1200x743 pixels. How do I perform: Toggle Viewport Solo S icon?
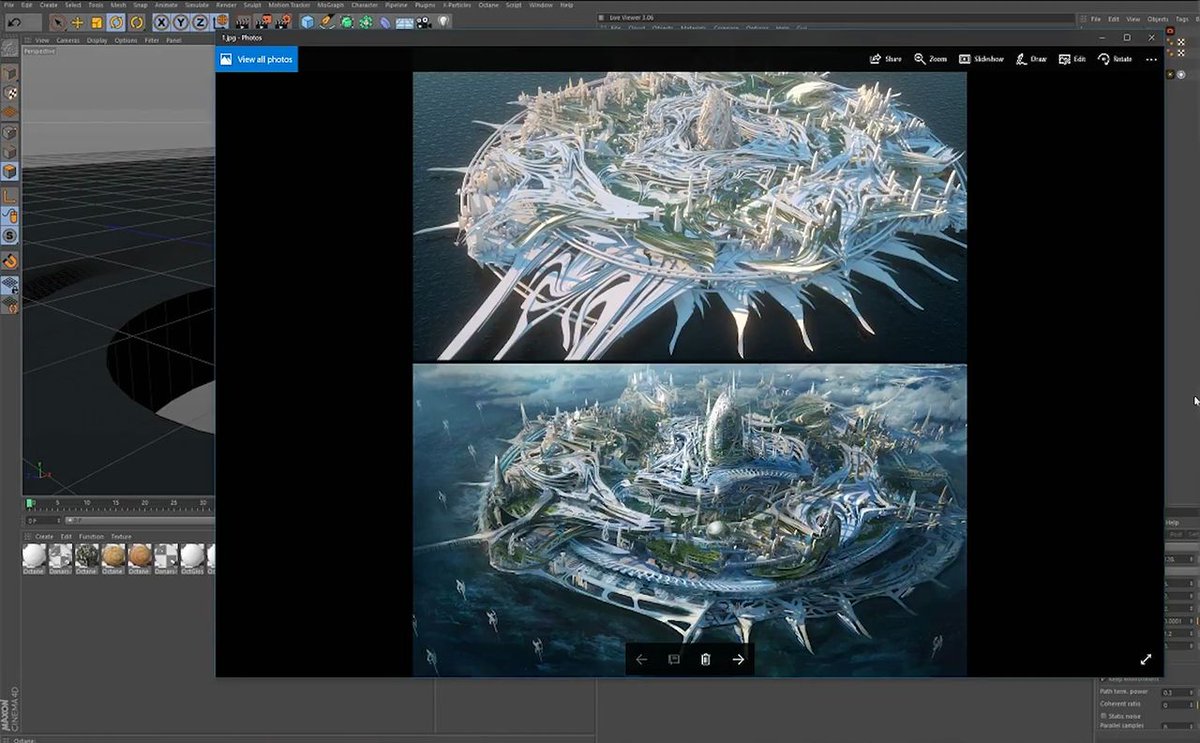[10, 235]
